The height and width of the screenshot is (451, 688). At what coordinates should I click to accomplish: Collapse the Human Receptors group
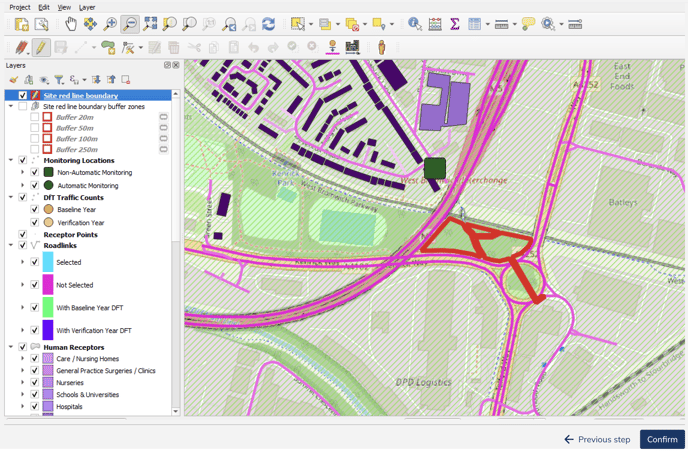pos(11,347)
